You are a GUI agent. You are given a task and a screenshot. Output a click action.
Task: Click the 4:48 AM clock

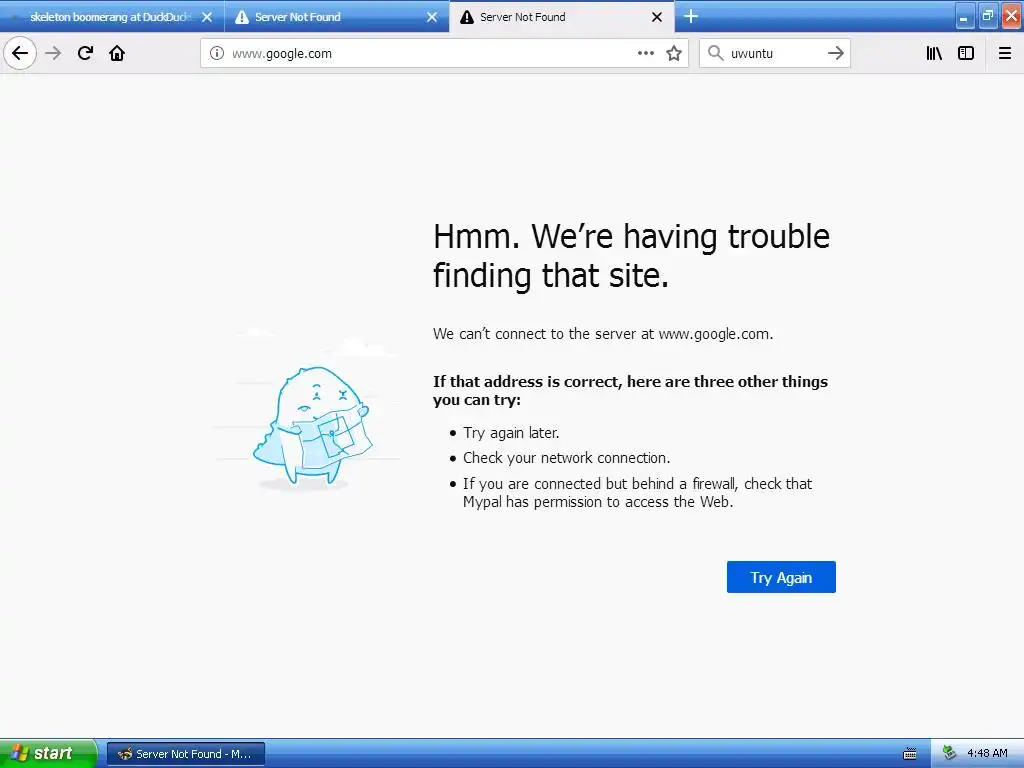pos(987,754)
